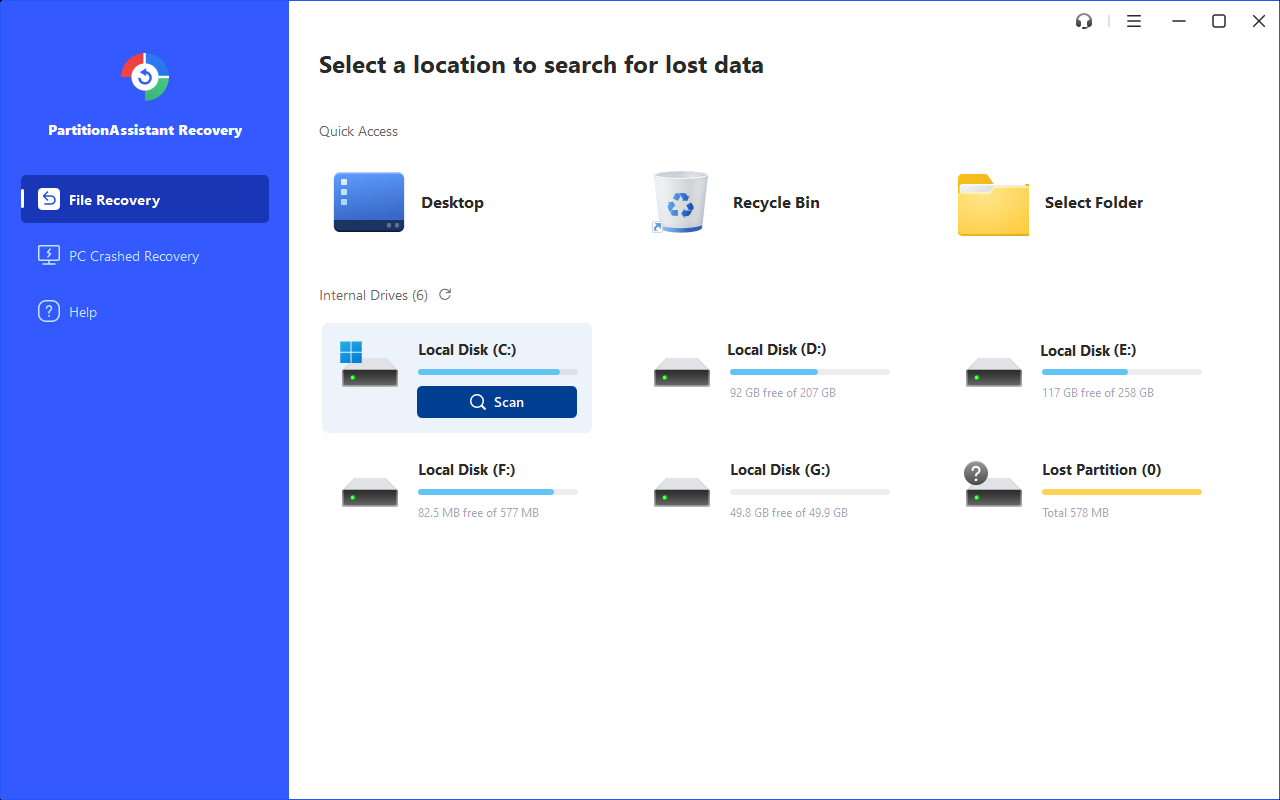1280x800 pixels.
Task: Open Help from the sidebar
Action: [x=80, y=311]
